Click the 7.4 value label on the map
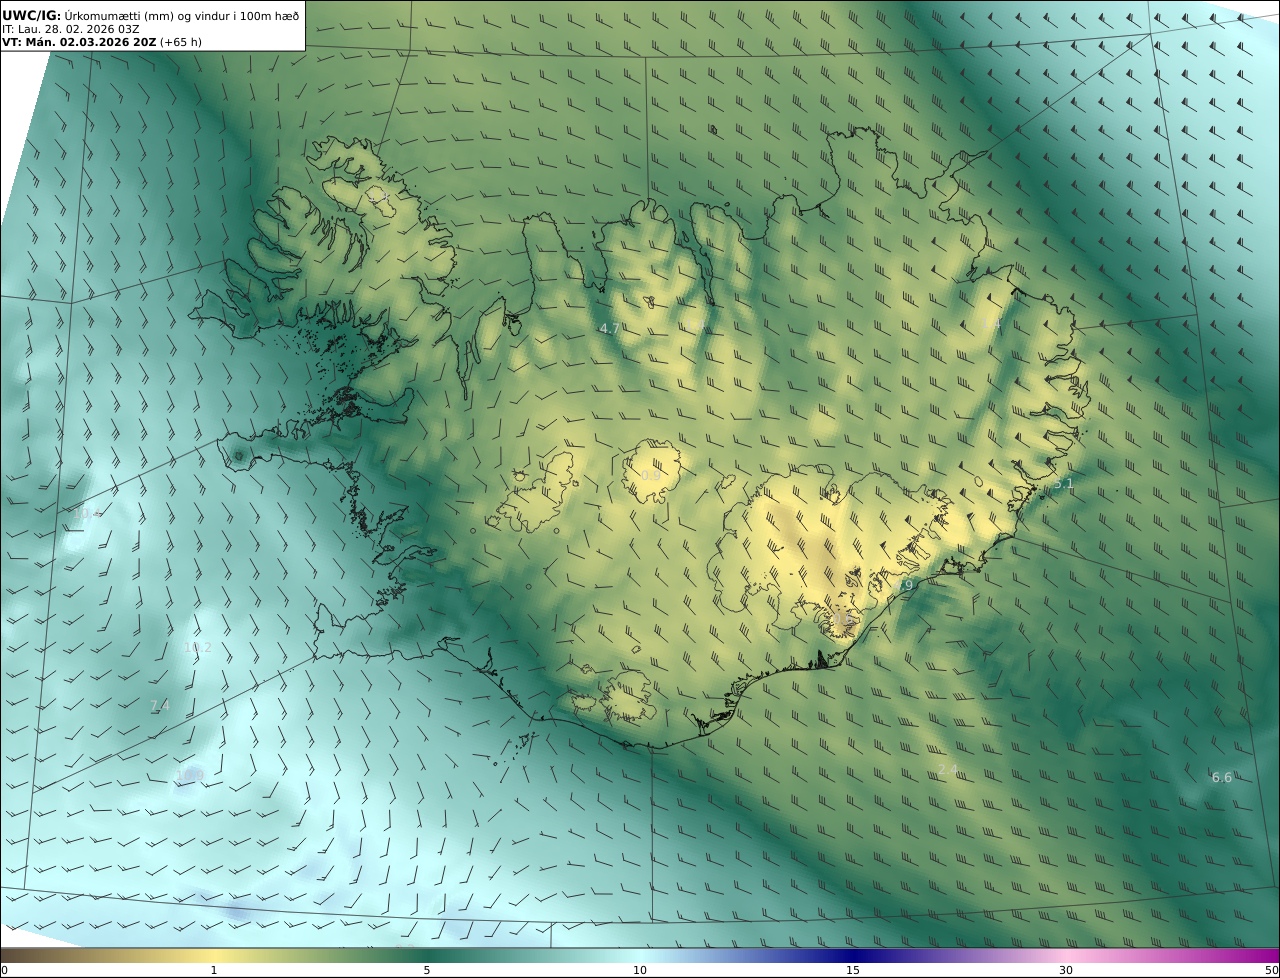 [160, 706]
